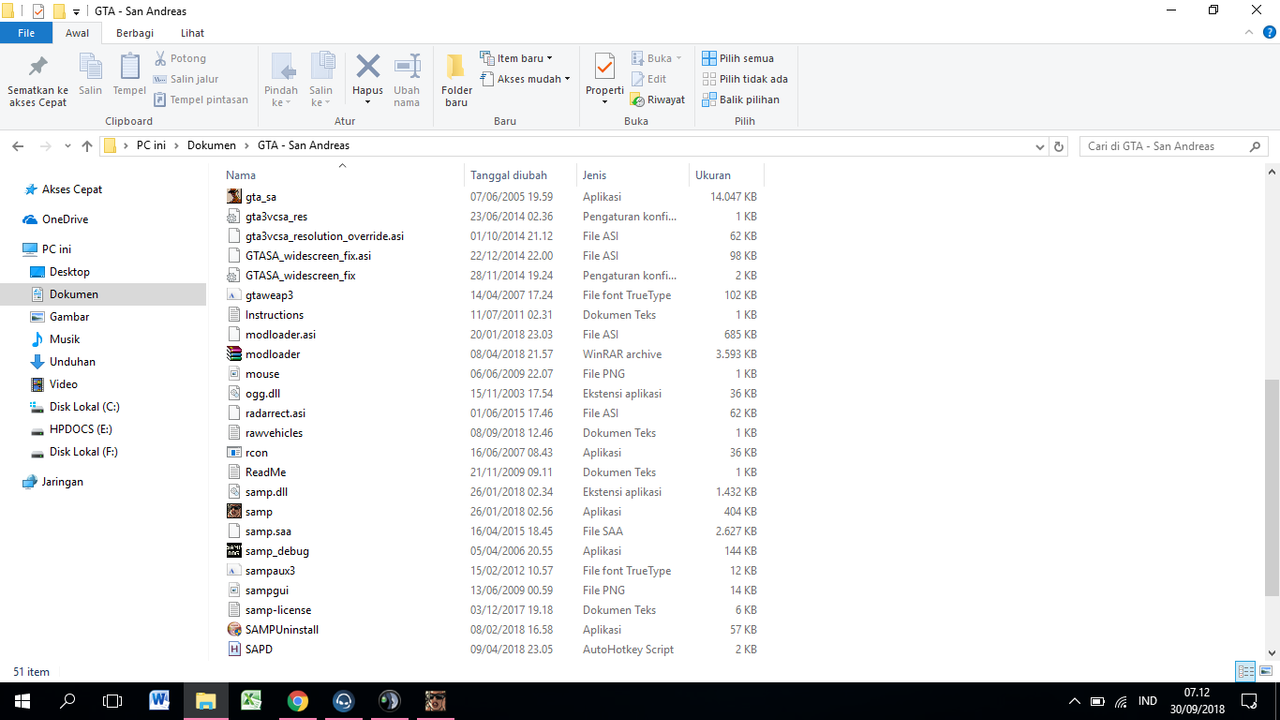The width and height of the screenshot is (1280, 720).
Task: Open recent locations dropdown
Action: coord(68,146)
